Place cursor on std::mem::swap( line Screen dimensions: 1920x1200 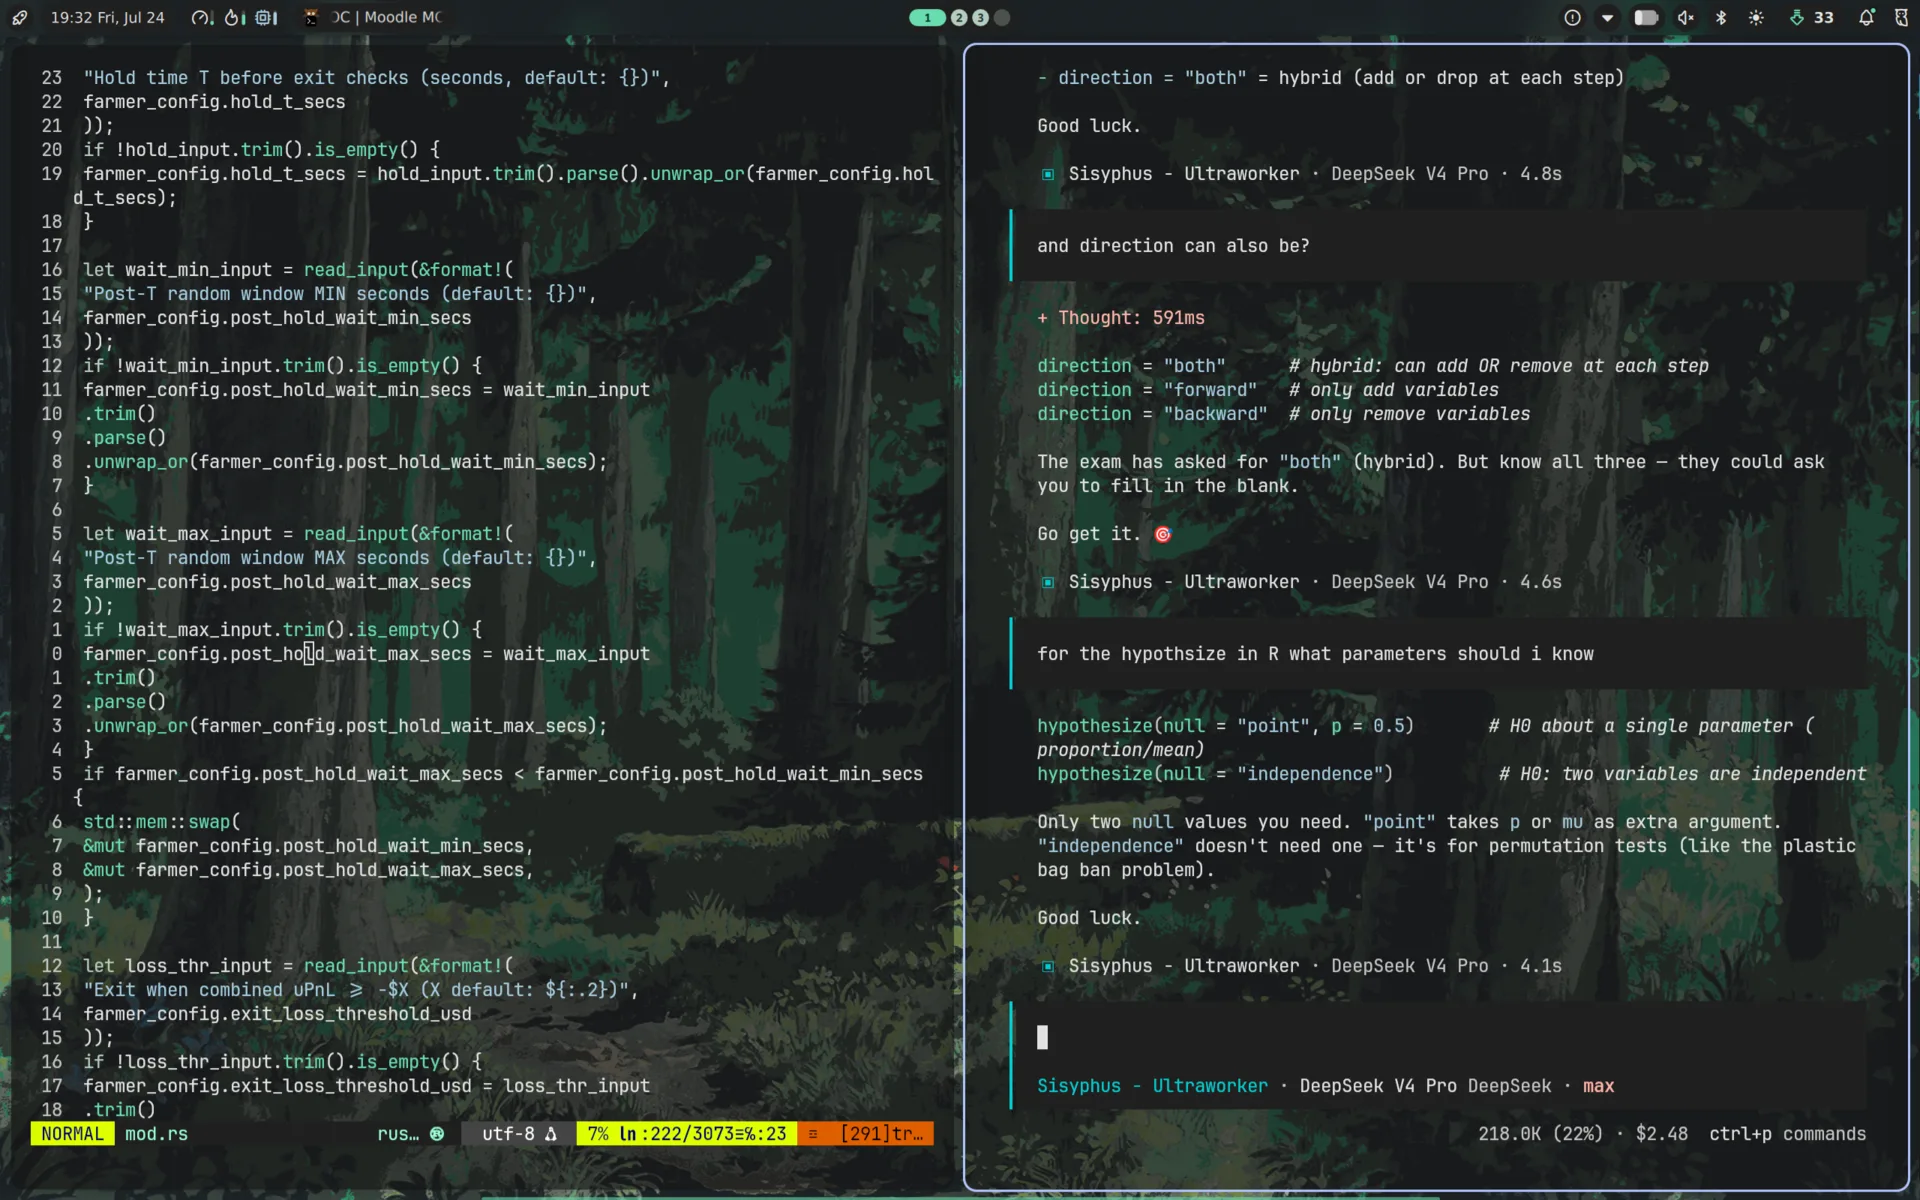161,821
